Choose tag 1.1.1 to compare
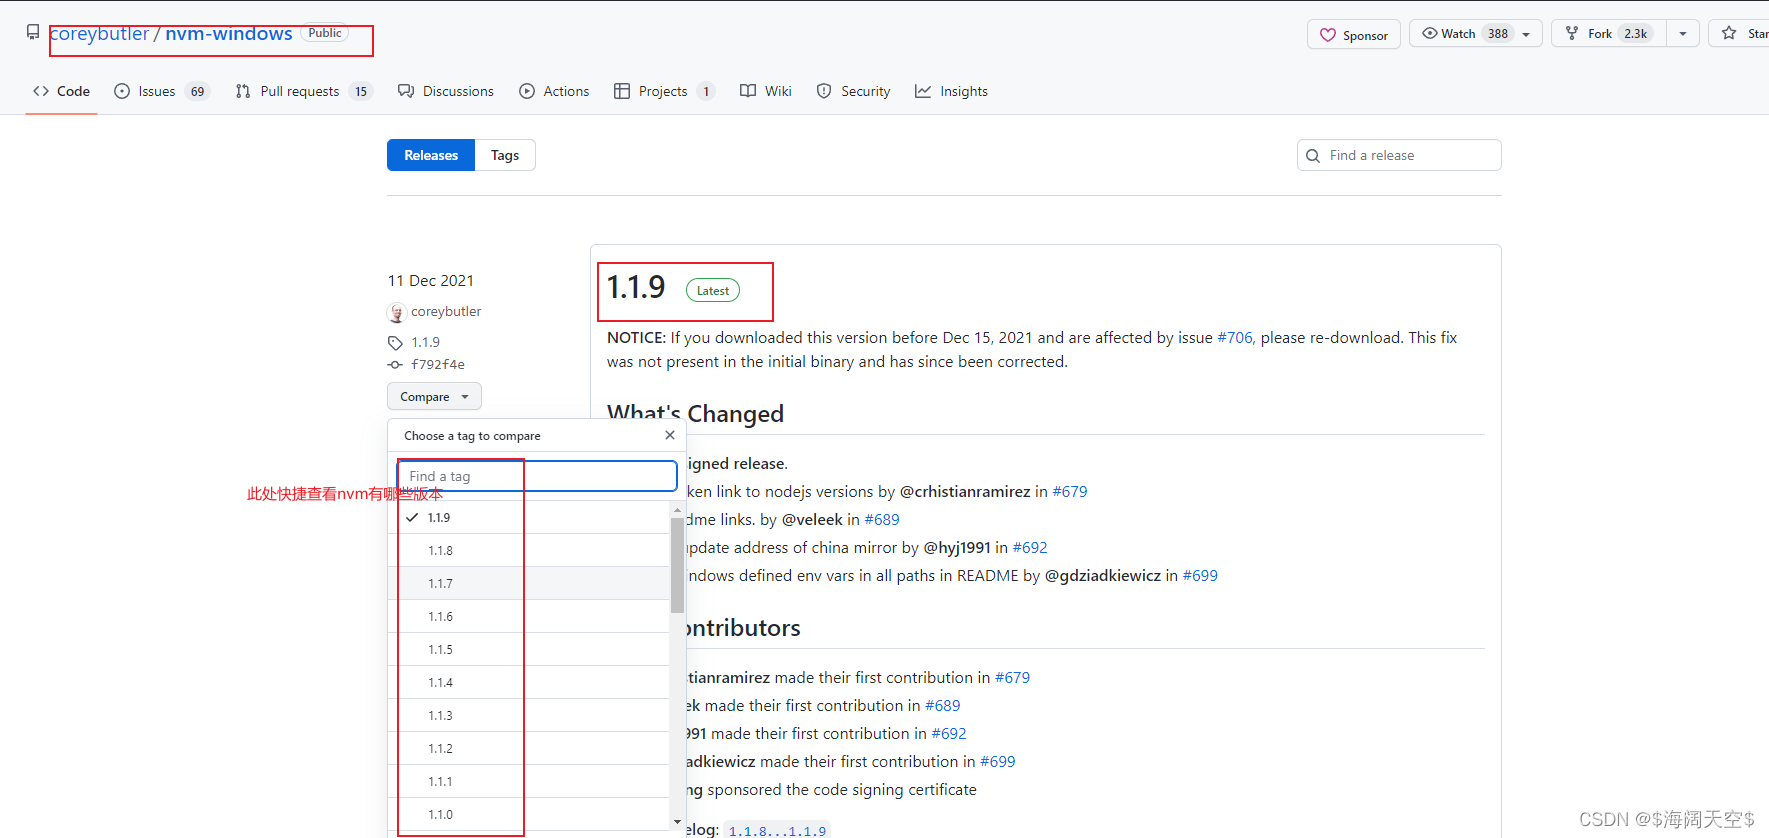Image resolution: width=1769 pixels, height=838 pixels. [x=528, y=781]
